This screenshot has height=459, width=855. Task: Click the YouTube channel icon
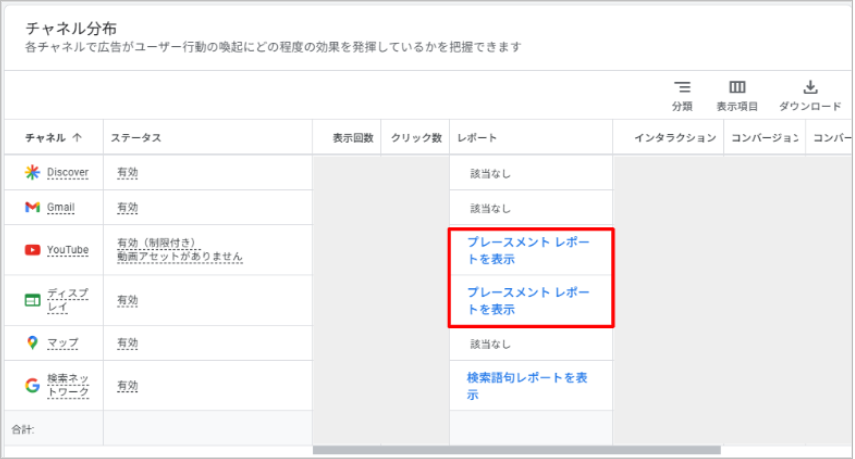(32, 250)
